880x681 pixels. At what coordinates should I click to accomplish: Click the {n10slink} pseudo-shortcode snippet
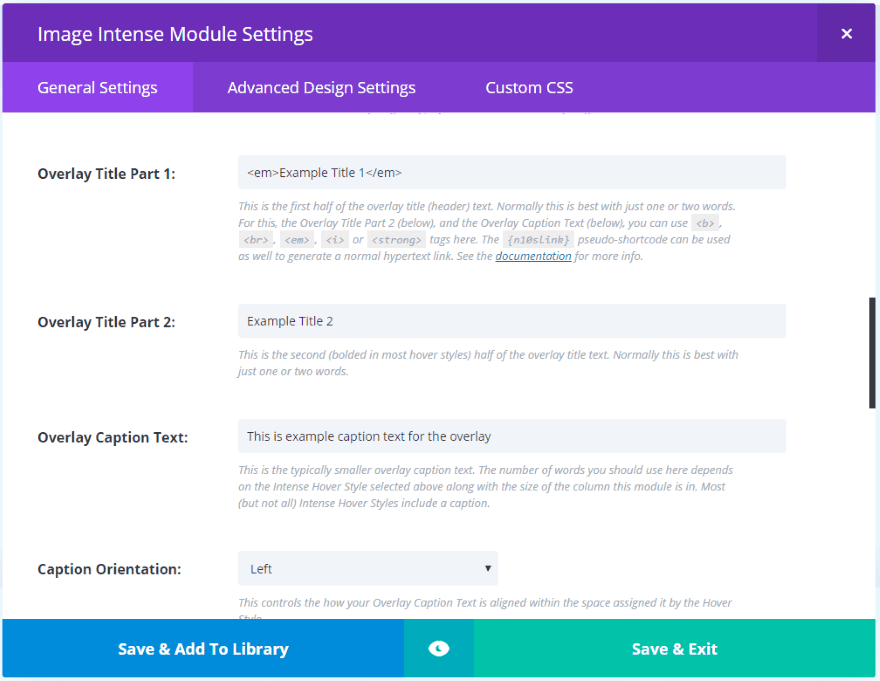point(538,240)
